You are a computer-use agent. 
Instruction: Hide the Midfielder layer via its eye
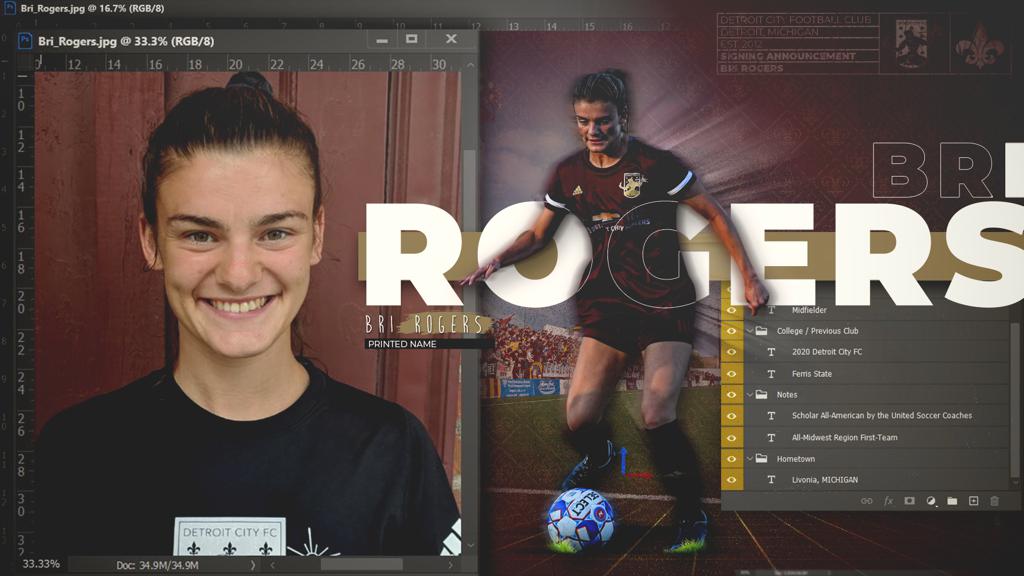tap(731, 310)
